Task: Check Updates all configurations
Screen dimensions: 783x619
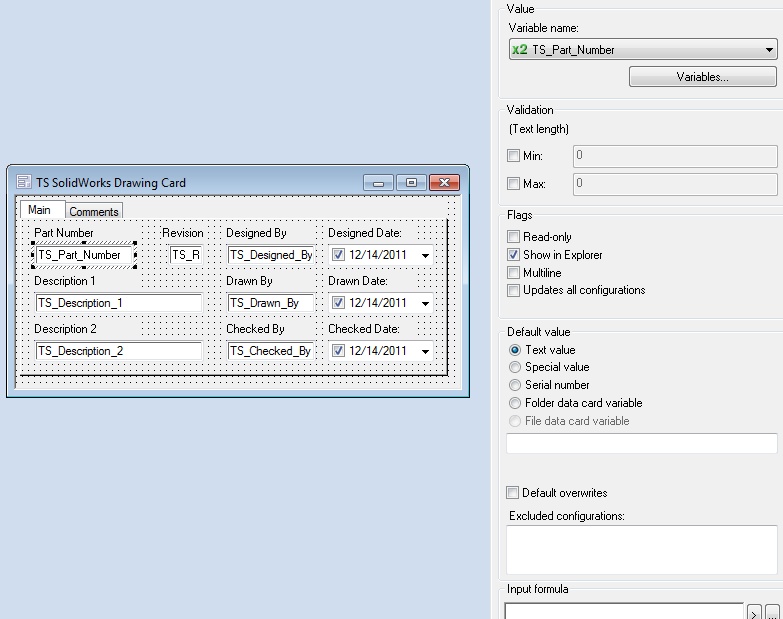Action: (x=513, y=290)
